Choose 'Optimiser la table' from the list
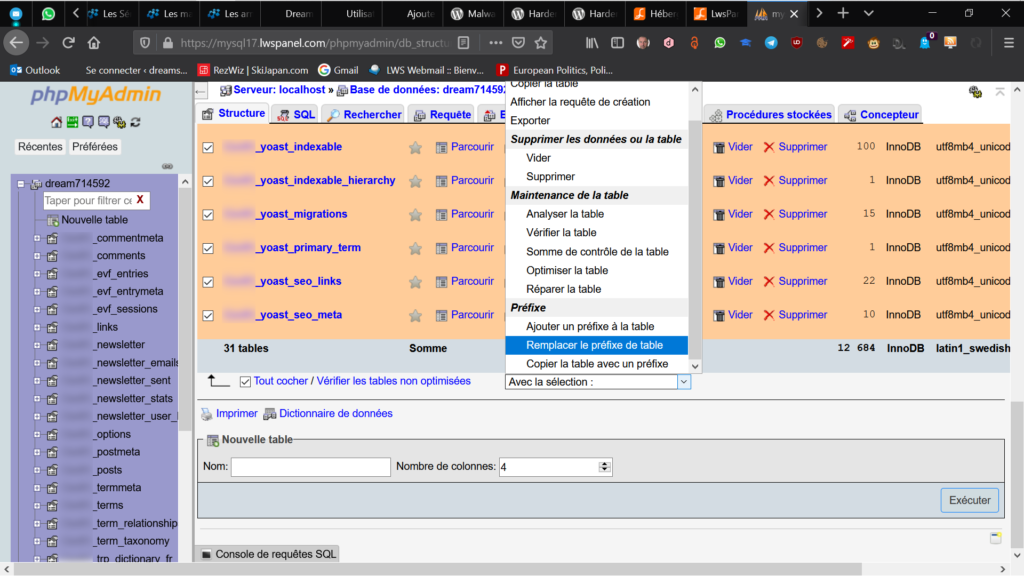This screenshot has height=576, width=1024. coord(596,270)
